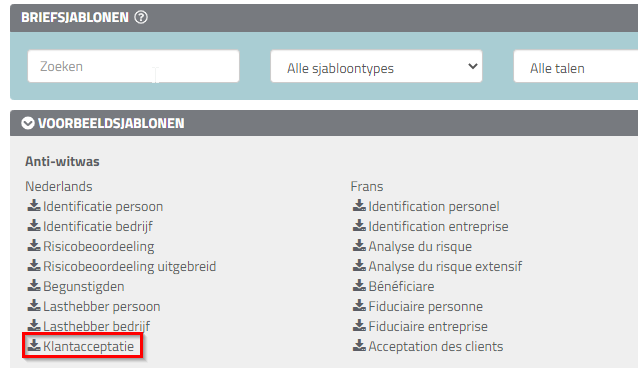Collapse the Voorbeeldsjablonen section
Screen dimensions: 638x368
click(28, 123)
